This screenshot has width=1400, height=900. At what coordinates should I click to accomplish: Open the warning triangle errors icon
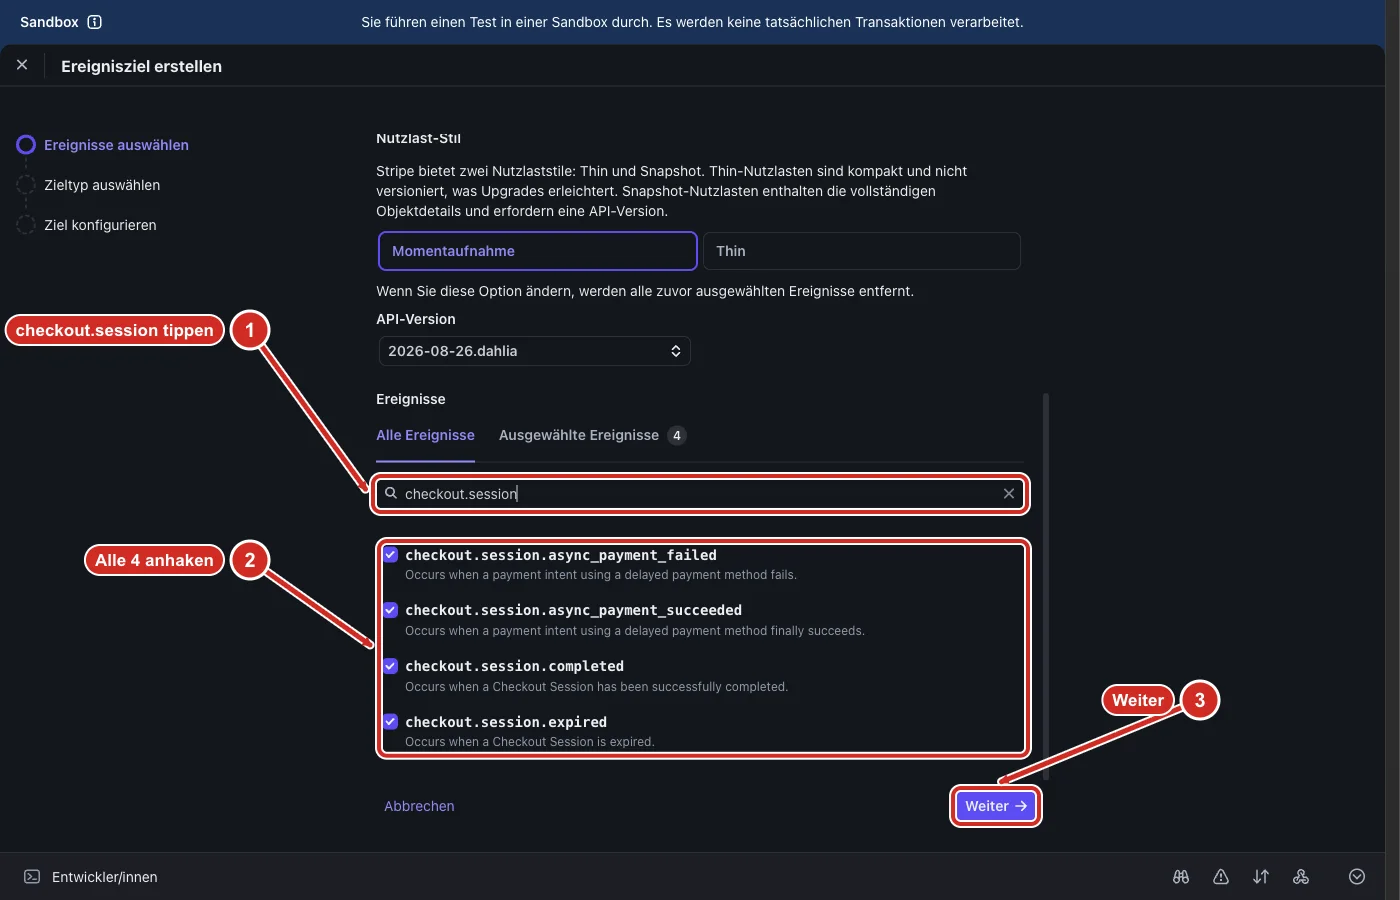(x=1221, y=877)
